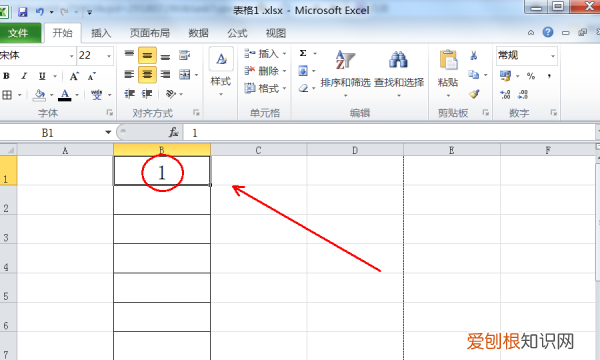The height and width of the screenshot is (360, 600).
Task: Toggle align text right
Action: 165,74
